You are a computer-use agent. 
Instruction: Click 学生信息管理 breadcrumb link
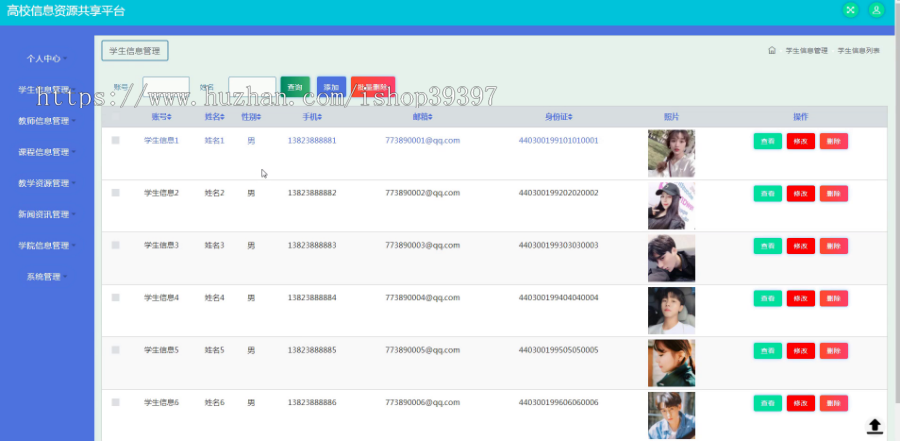tap(806, 51)
